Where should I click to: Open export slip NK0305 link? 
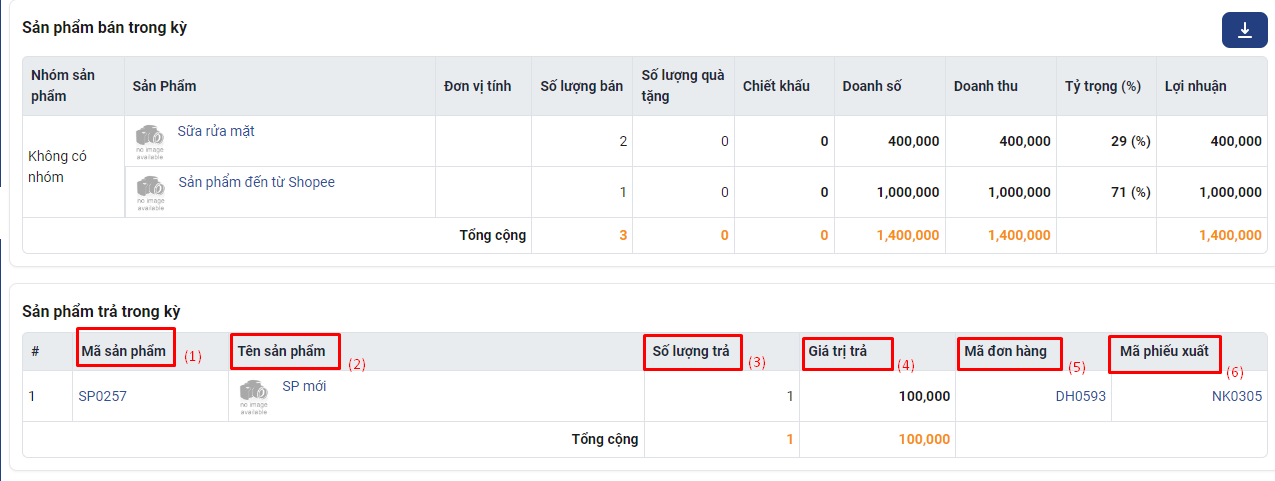[1236, 396]
